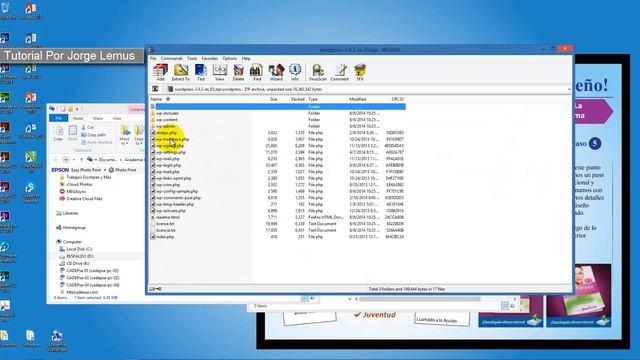Click Explorer's Up arrow navigation icon
The height and width of the screenshot is (360, 640).
coord(81,159)
